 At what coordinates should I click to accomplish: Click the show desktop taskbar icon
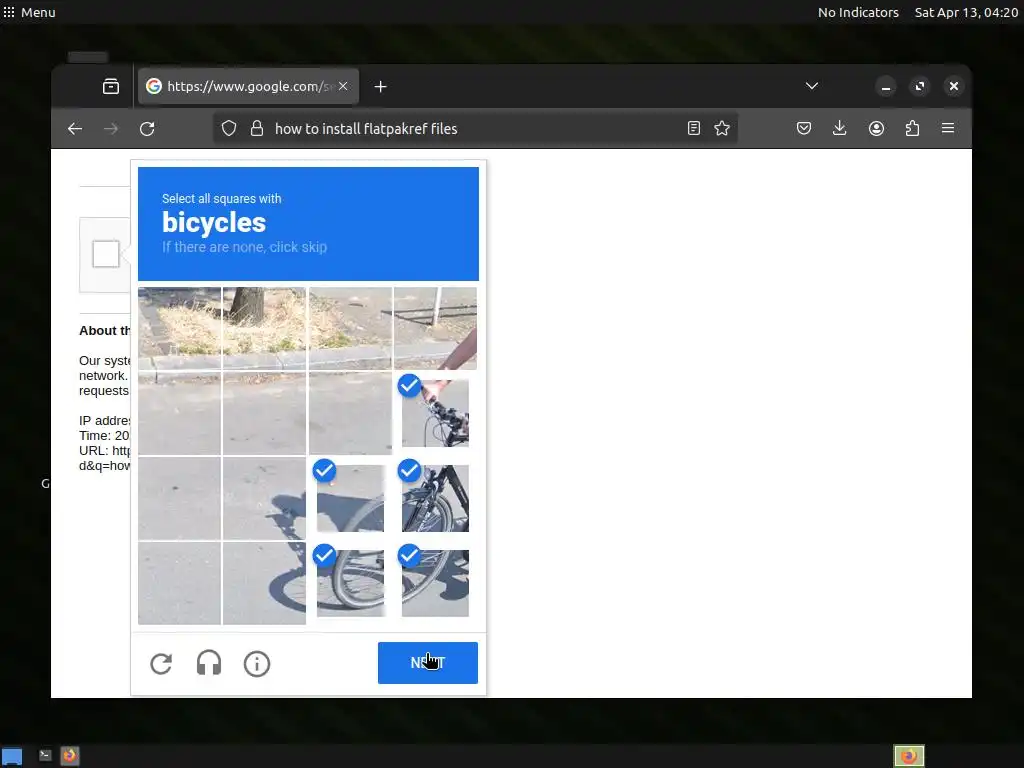(x=12, y=756)
